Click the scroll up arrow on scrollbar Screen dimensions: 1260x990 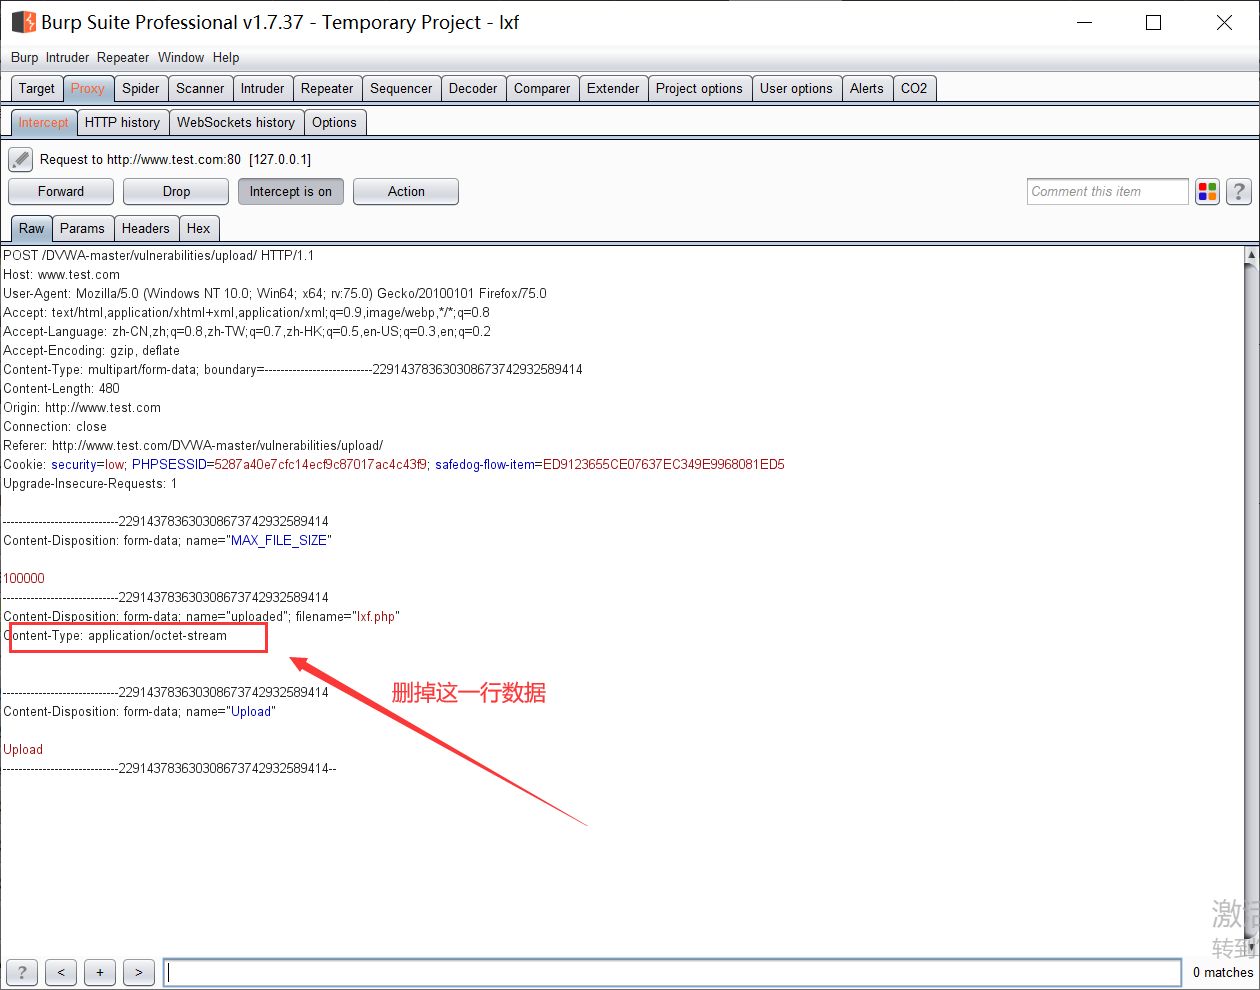click(1251, 256)
